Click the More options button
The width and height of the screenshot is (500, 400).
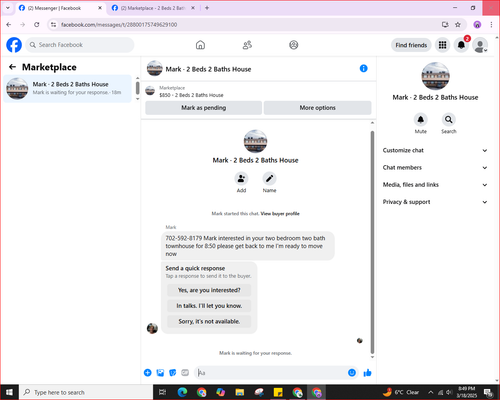317,108
